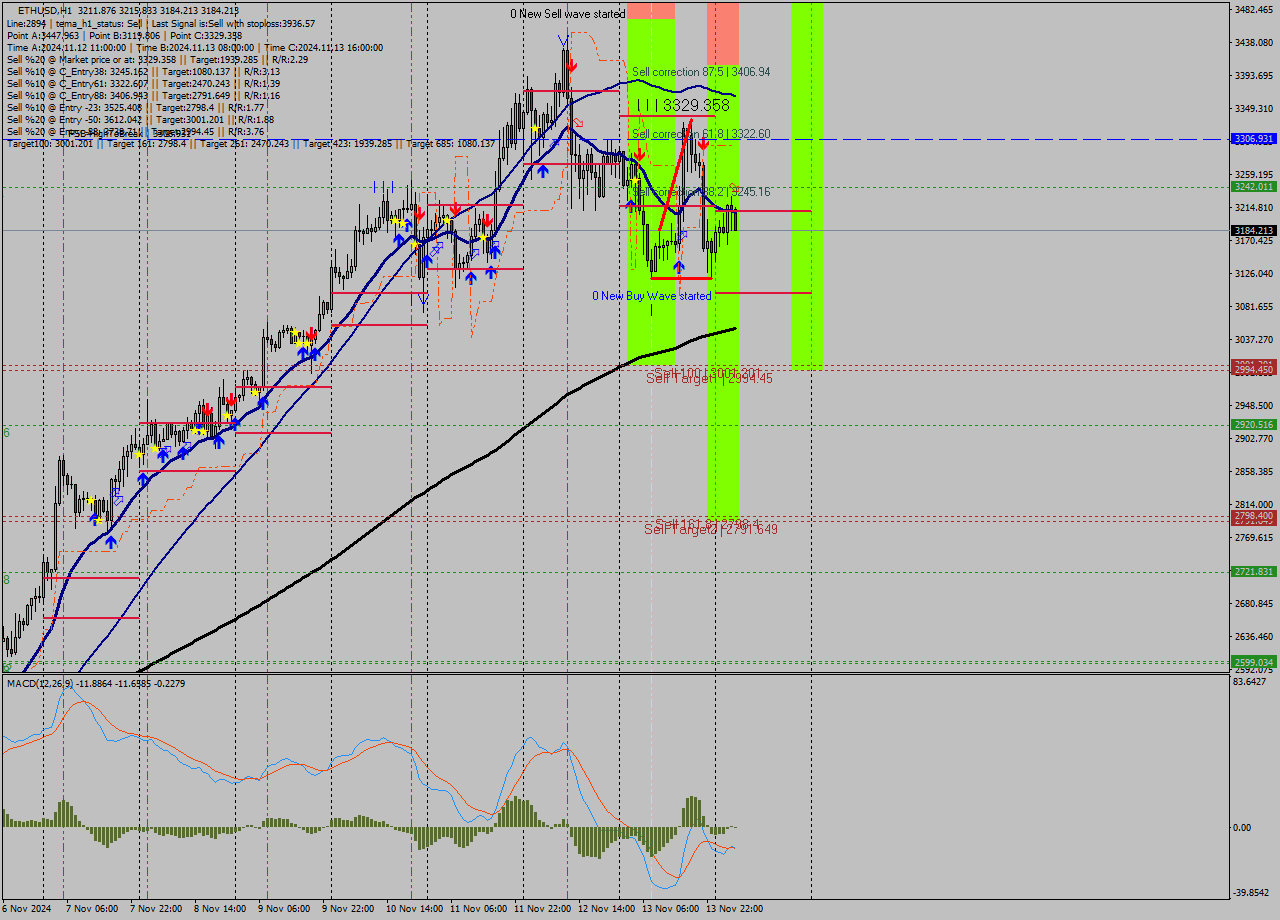Click the '13 Nov 22:00' time axis label

click(x=734, y=909)
